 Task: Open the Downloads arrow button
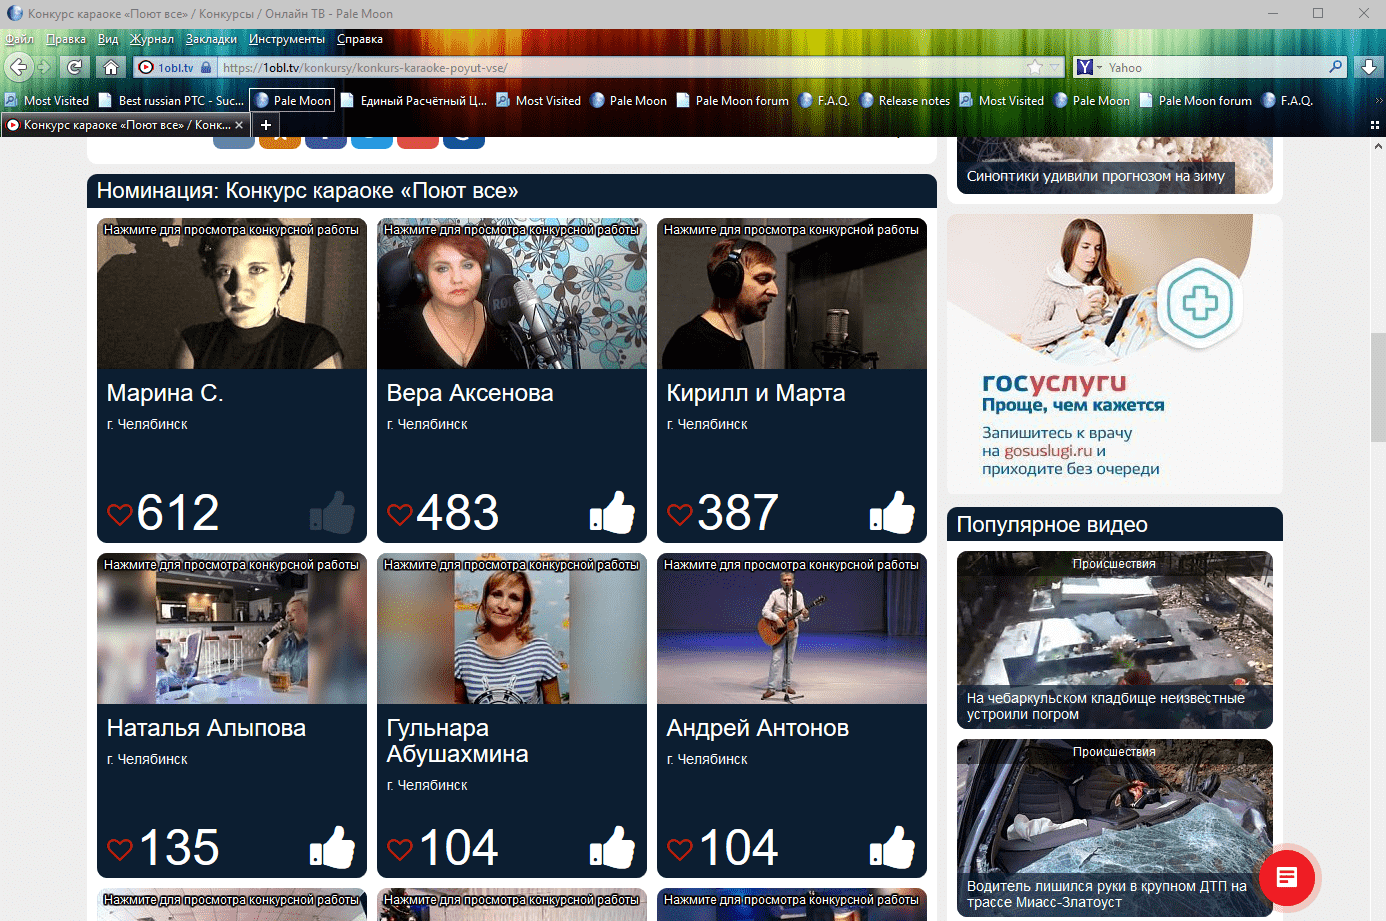[1369, 67]
